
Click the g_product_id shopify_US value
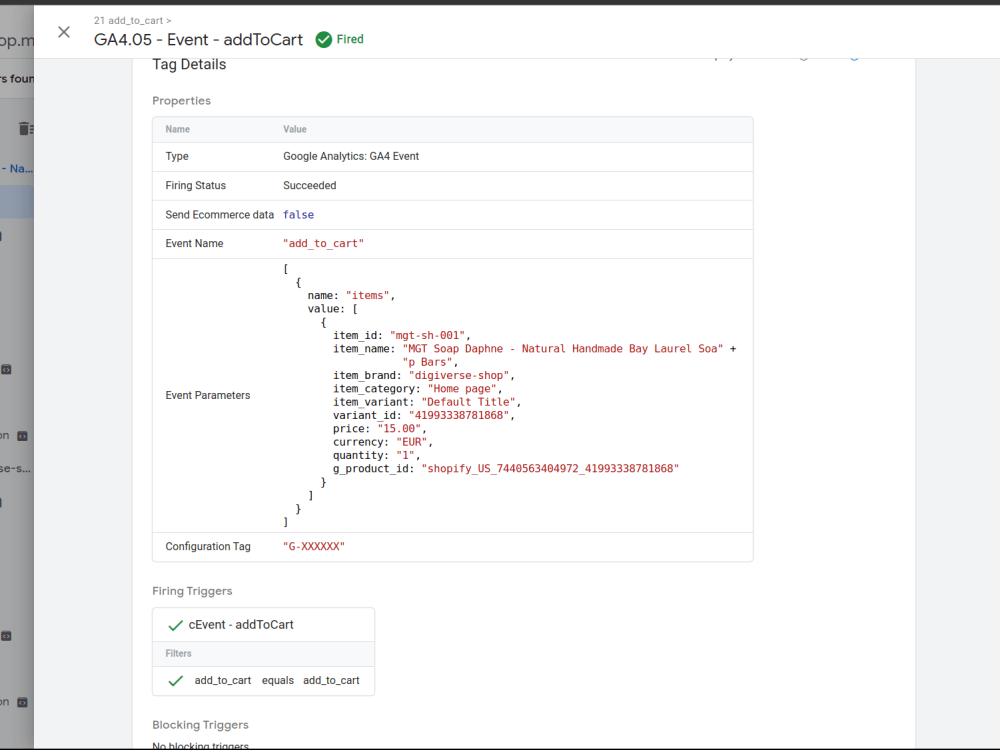coord(550,469)
